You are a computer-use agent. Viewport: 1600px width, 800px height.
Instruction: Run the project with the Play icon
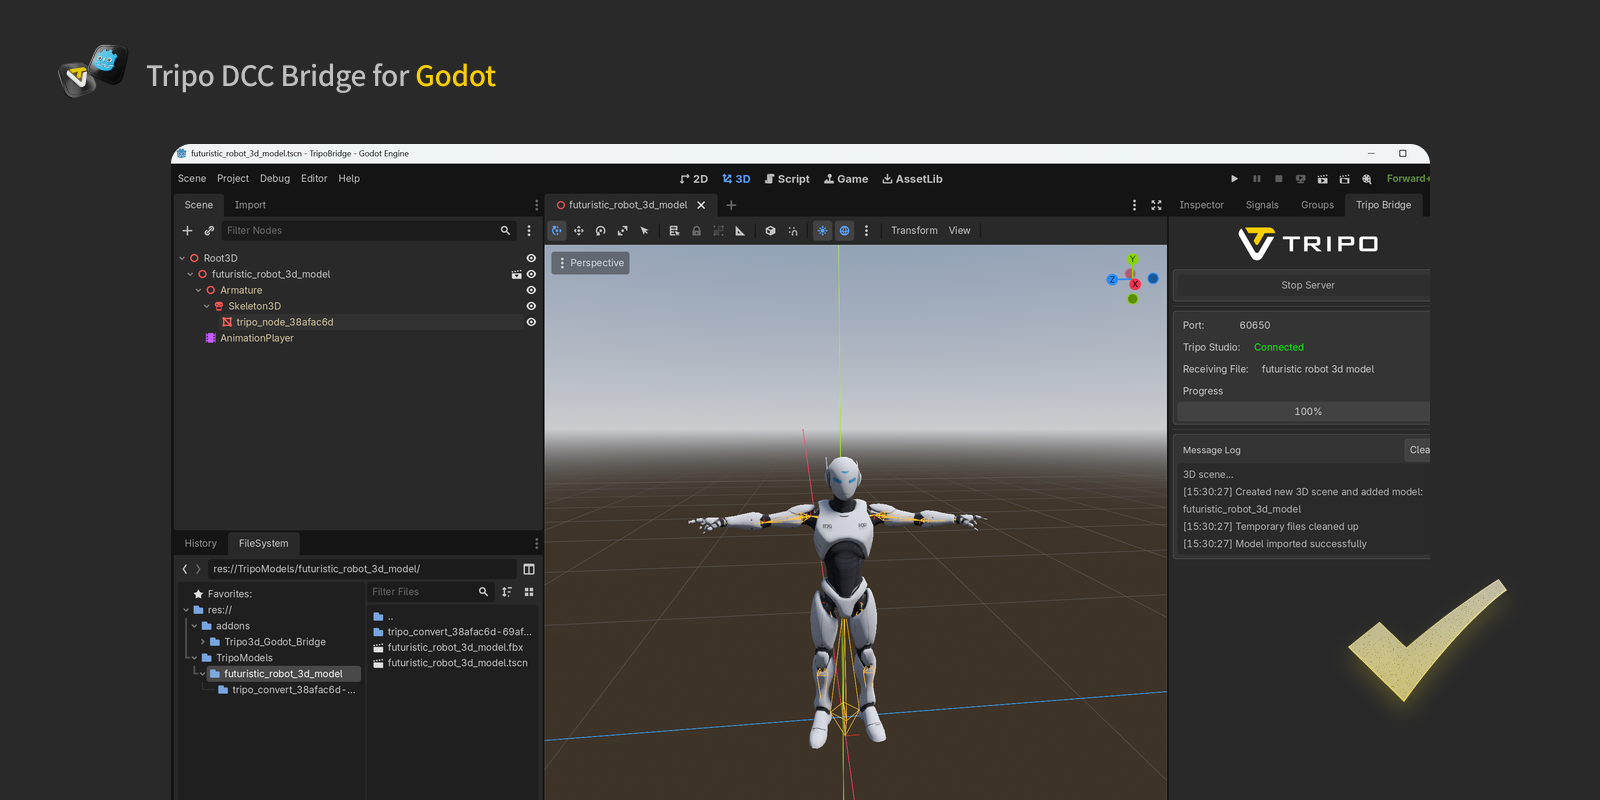tap(1234, 179)
